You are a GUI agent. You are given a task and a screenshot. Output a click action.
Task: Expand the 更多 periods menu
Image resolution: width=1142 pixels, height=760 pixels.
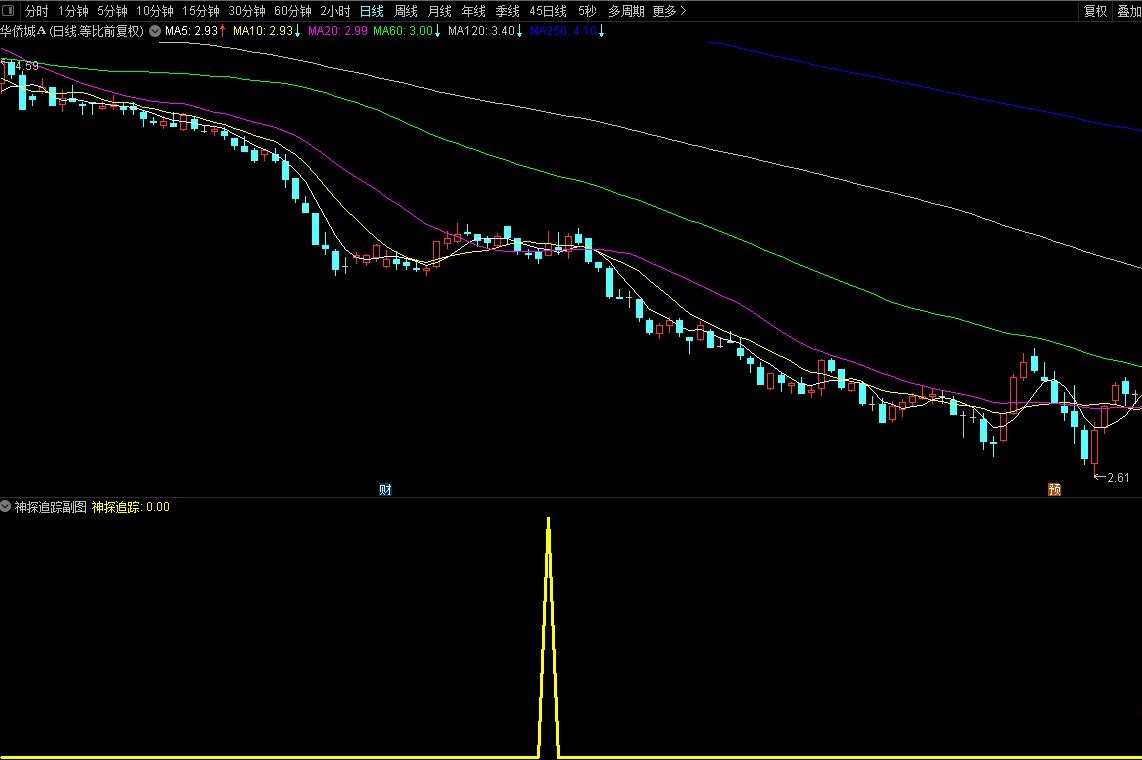669,11
